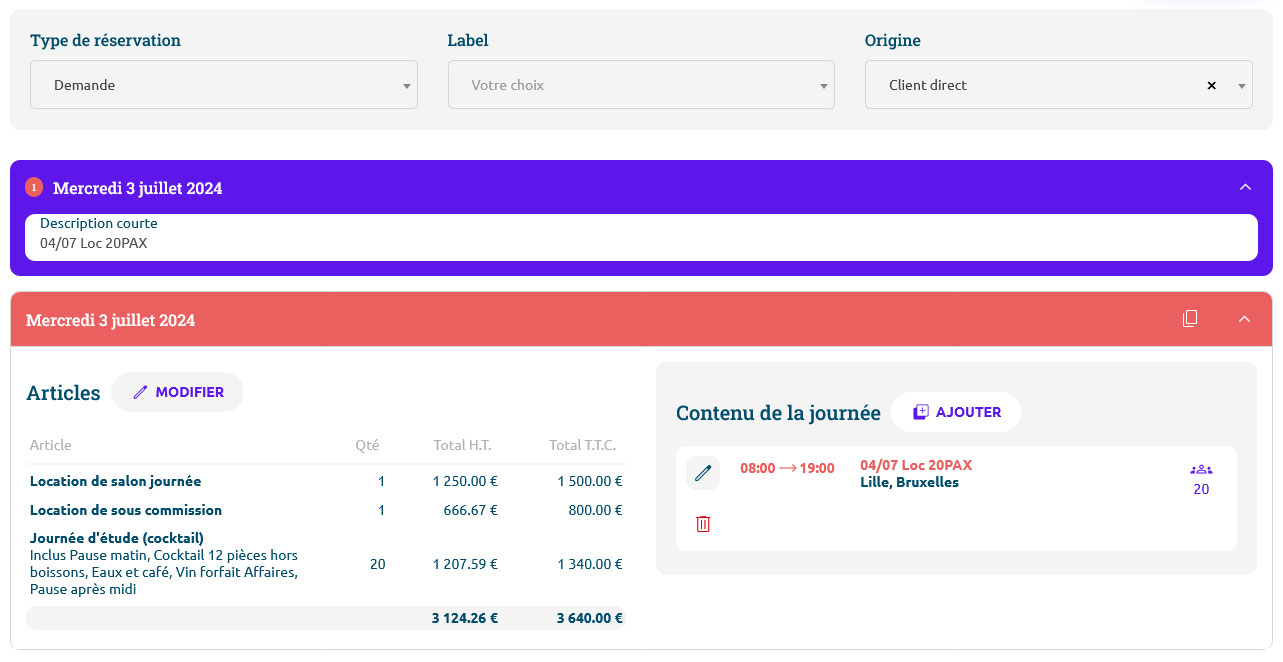Image resolution: width=1283 pixels, height=662 pixels.
Task: Collapse the purple Mercredi 3 juillet section
Action: [1245, 187]
